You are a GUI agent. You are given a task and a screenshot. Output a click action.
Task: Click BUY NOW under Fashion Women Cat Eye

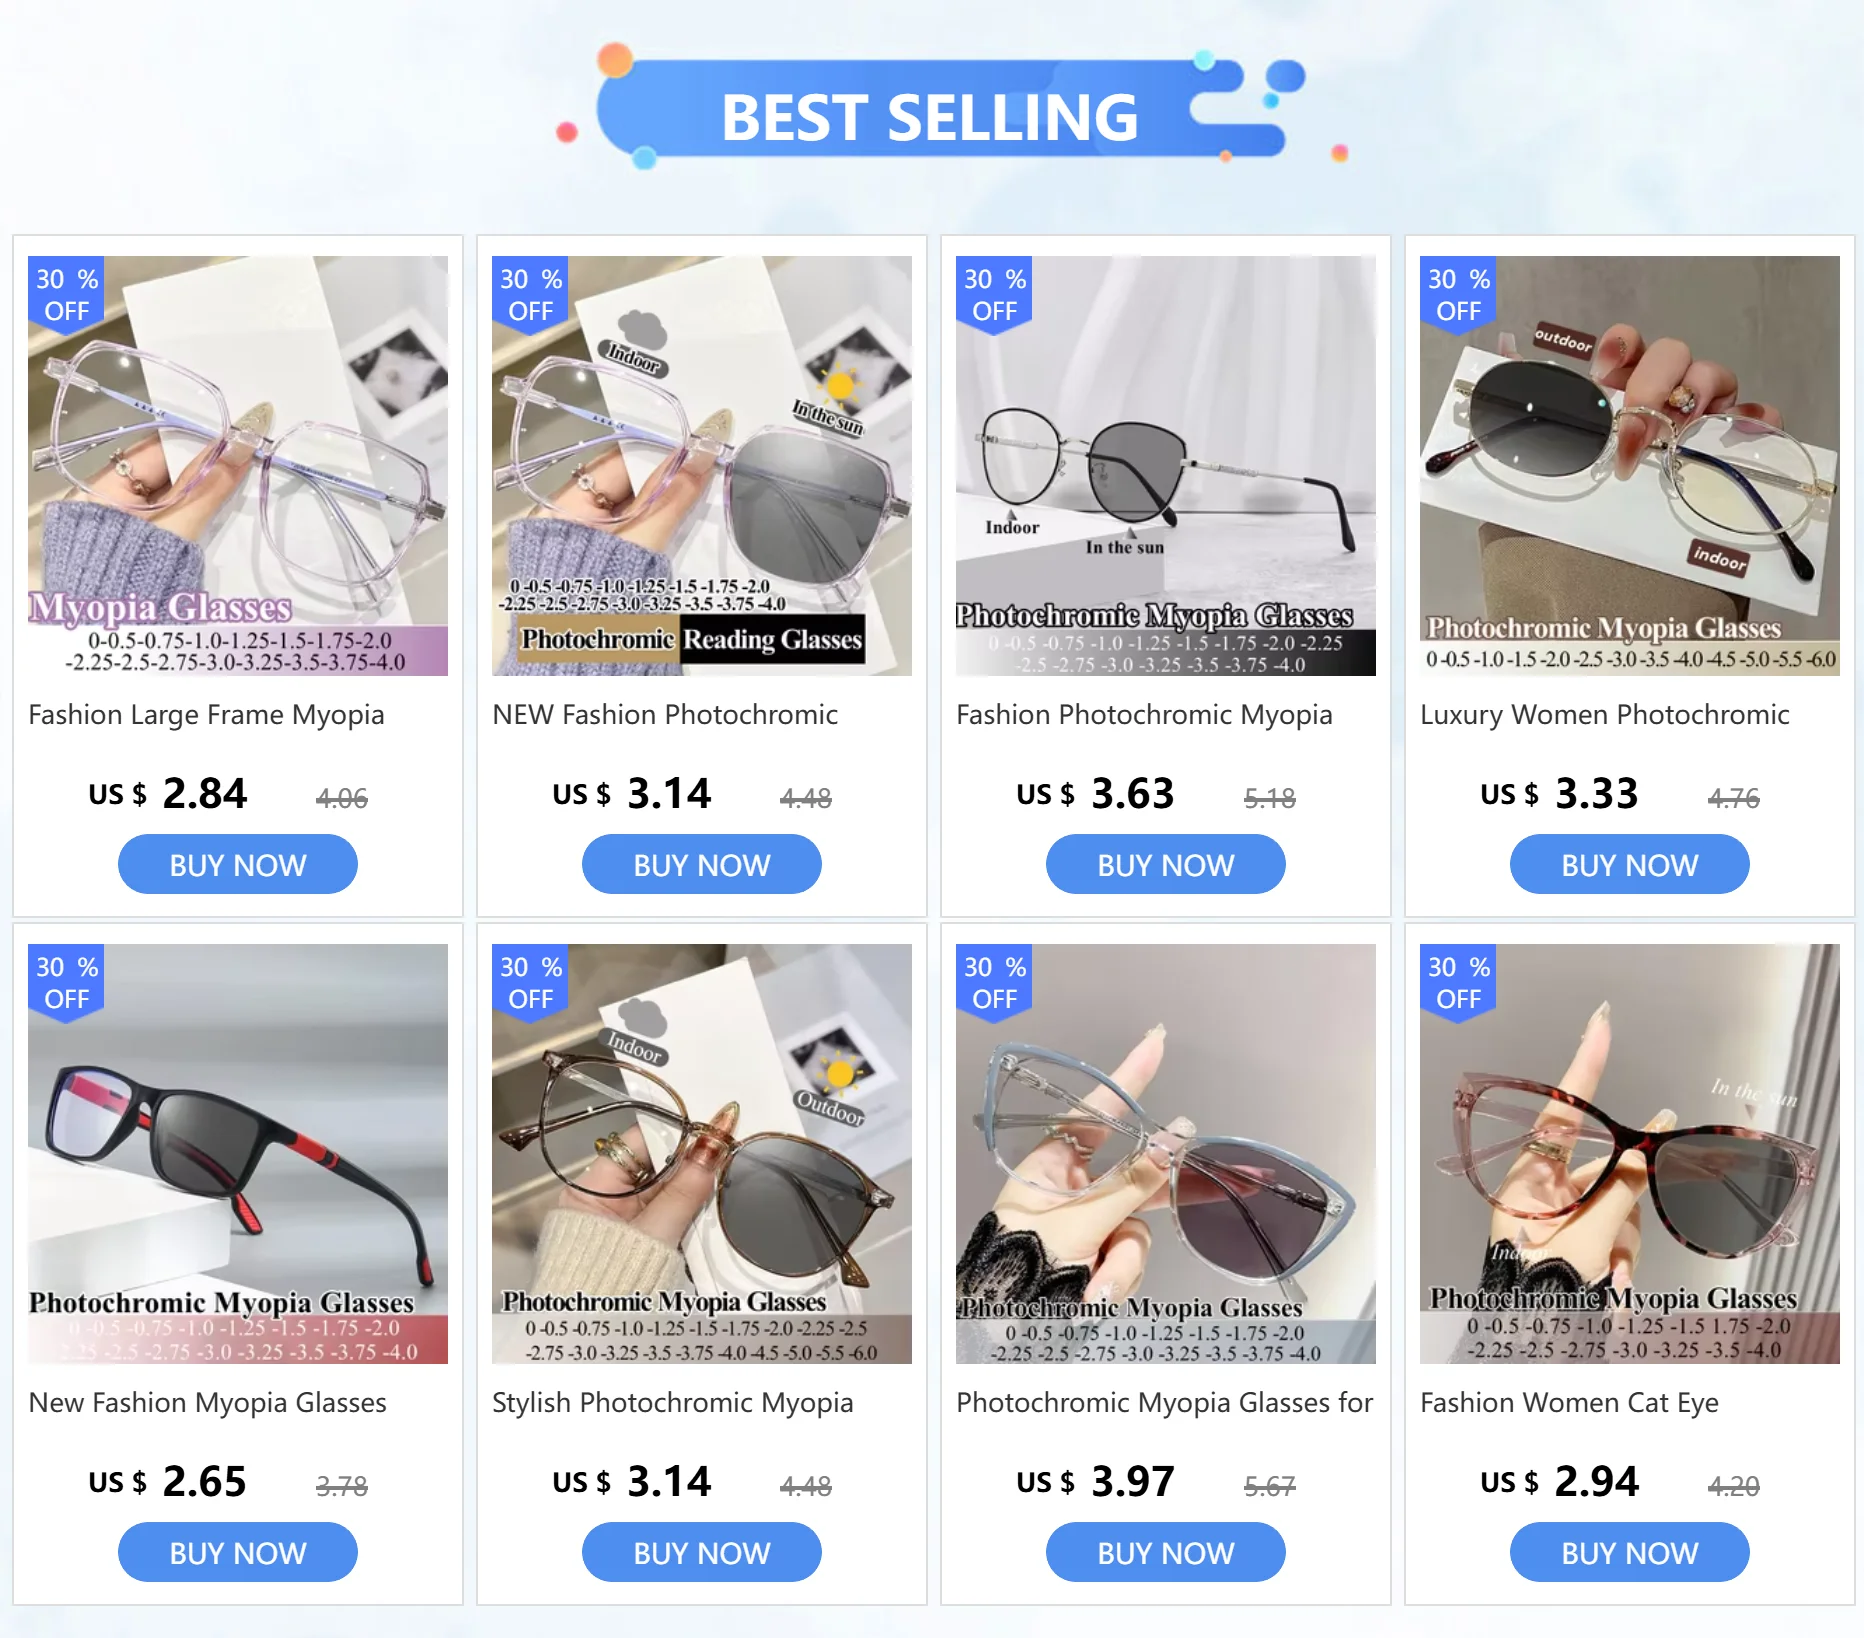pos(1630,1553)
